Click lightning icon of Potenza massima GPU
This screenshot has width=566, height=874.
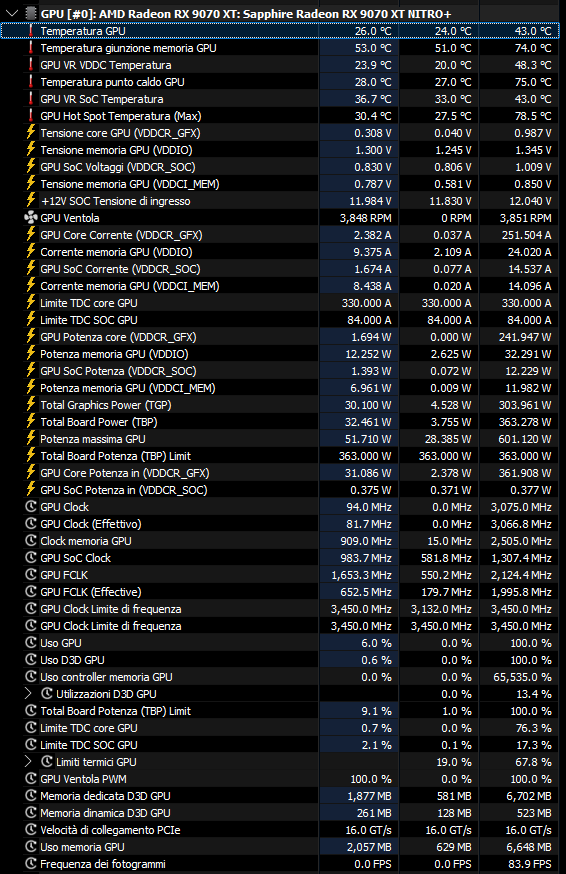[31, 439]
